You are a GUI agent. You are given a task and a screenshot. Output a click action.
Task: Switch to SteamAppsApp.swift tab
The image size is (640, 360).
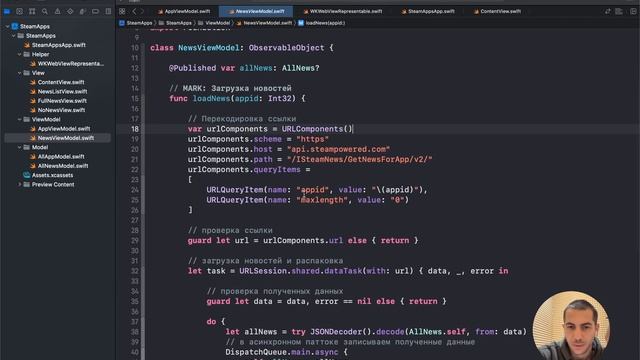pos(428,11)
